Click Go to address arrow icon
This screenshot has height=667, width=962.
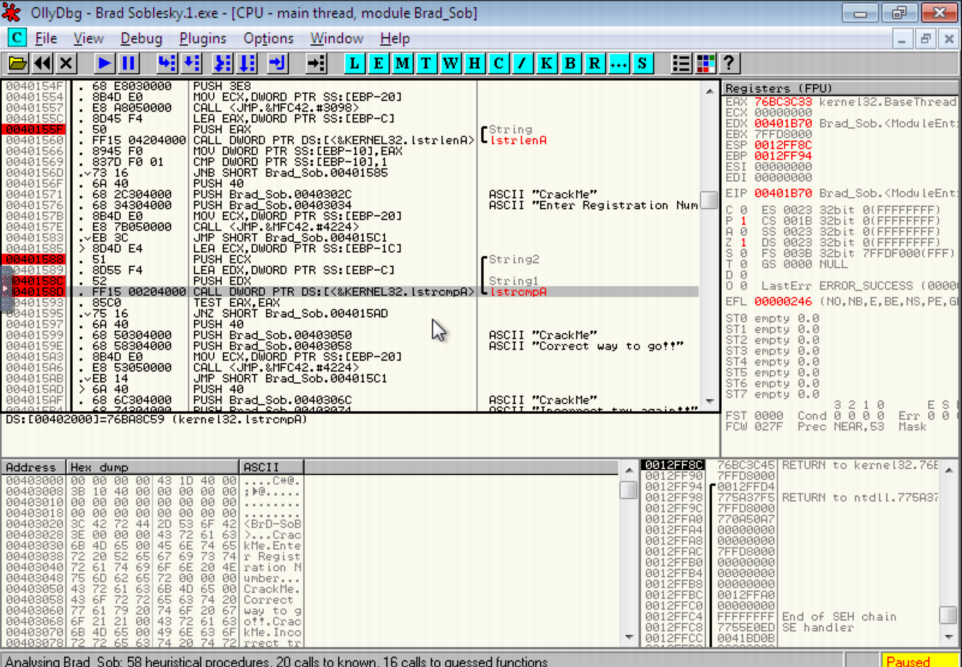pos(316,63)
